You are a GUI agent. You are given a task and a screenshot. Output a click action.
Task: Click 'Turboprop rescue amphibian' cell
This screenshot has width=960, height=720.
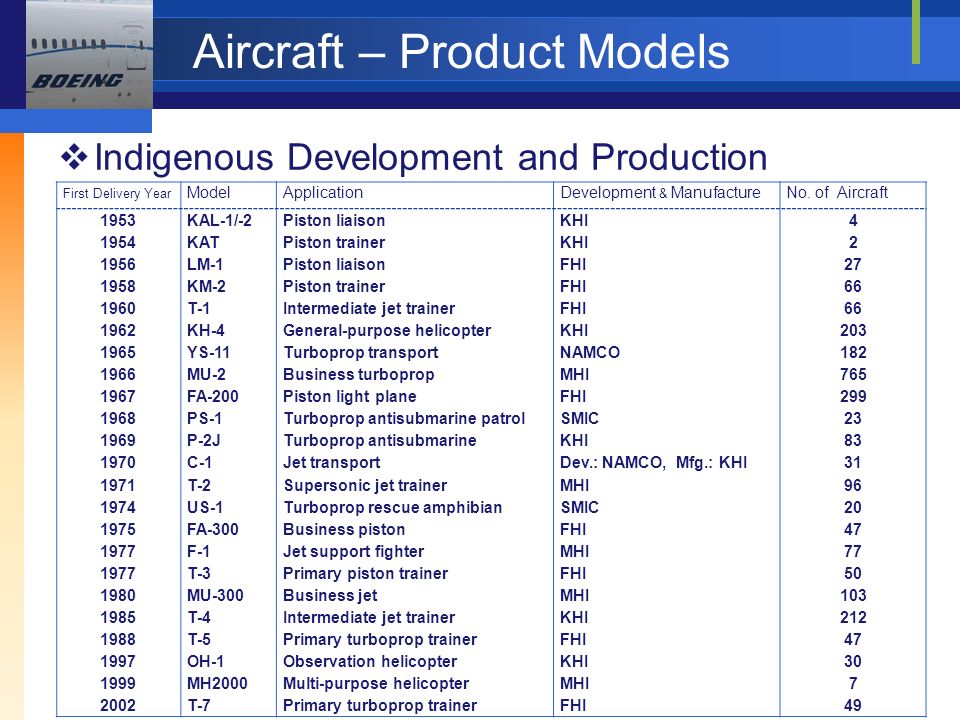392,508
